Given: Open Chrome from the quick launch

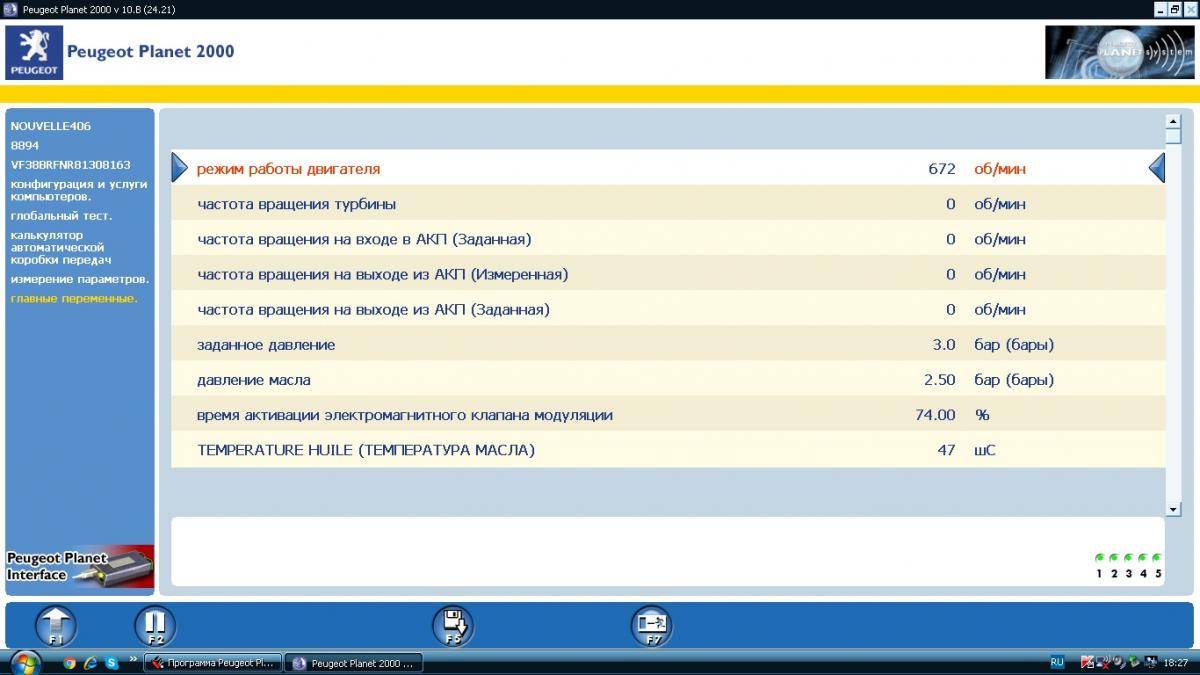Looking at the screenshot, I should coord(69,662).
